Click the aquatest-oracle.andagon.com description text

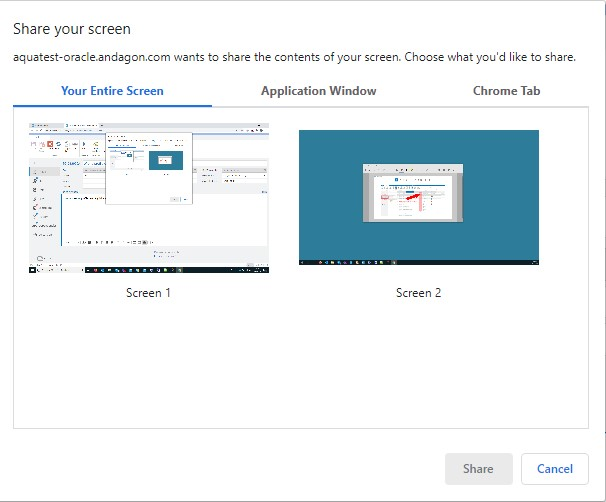[293, 57]
